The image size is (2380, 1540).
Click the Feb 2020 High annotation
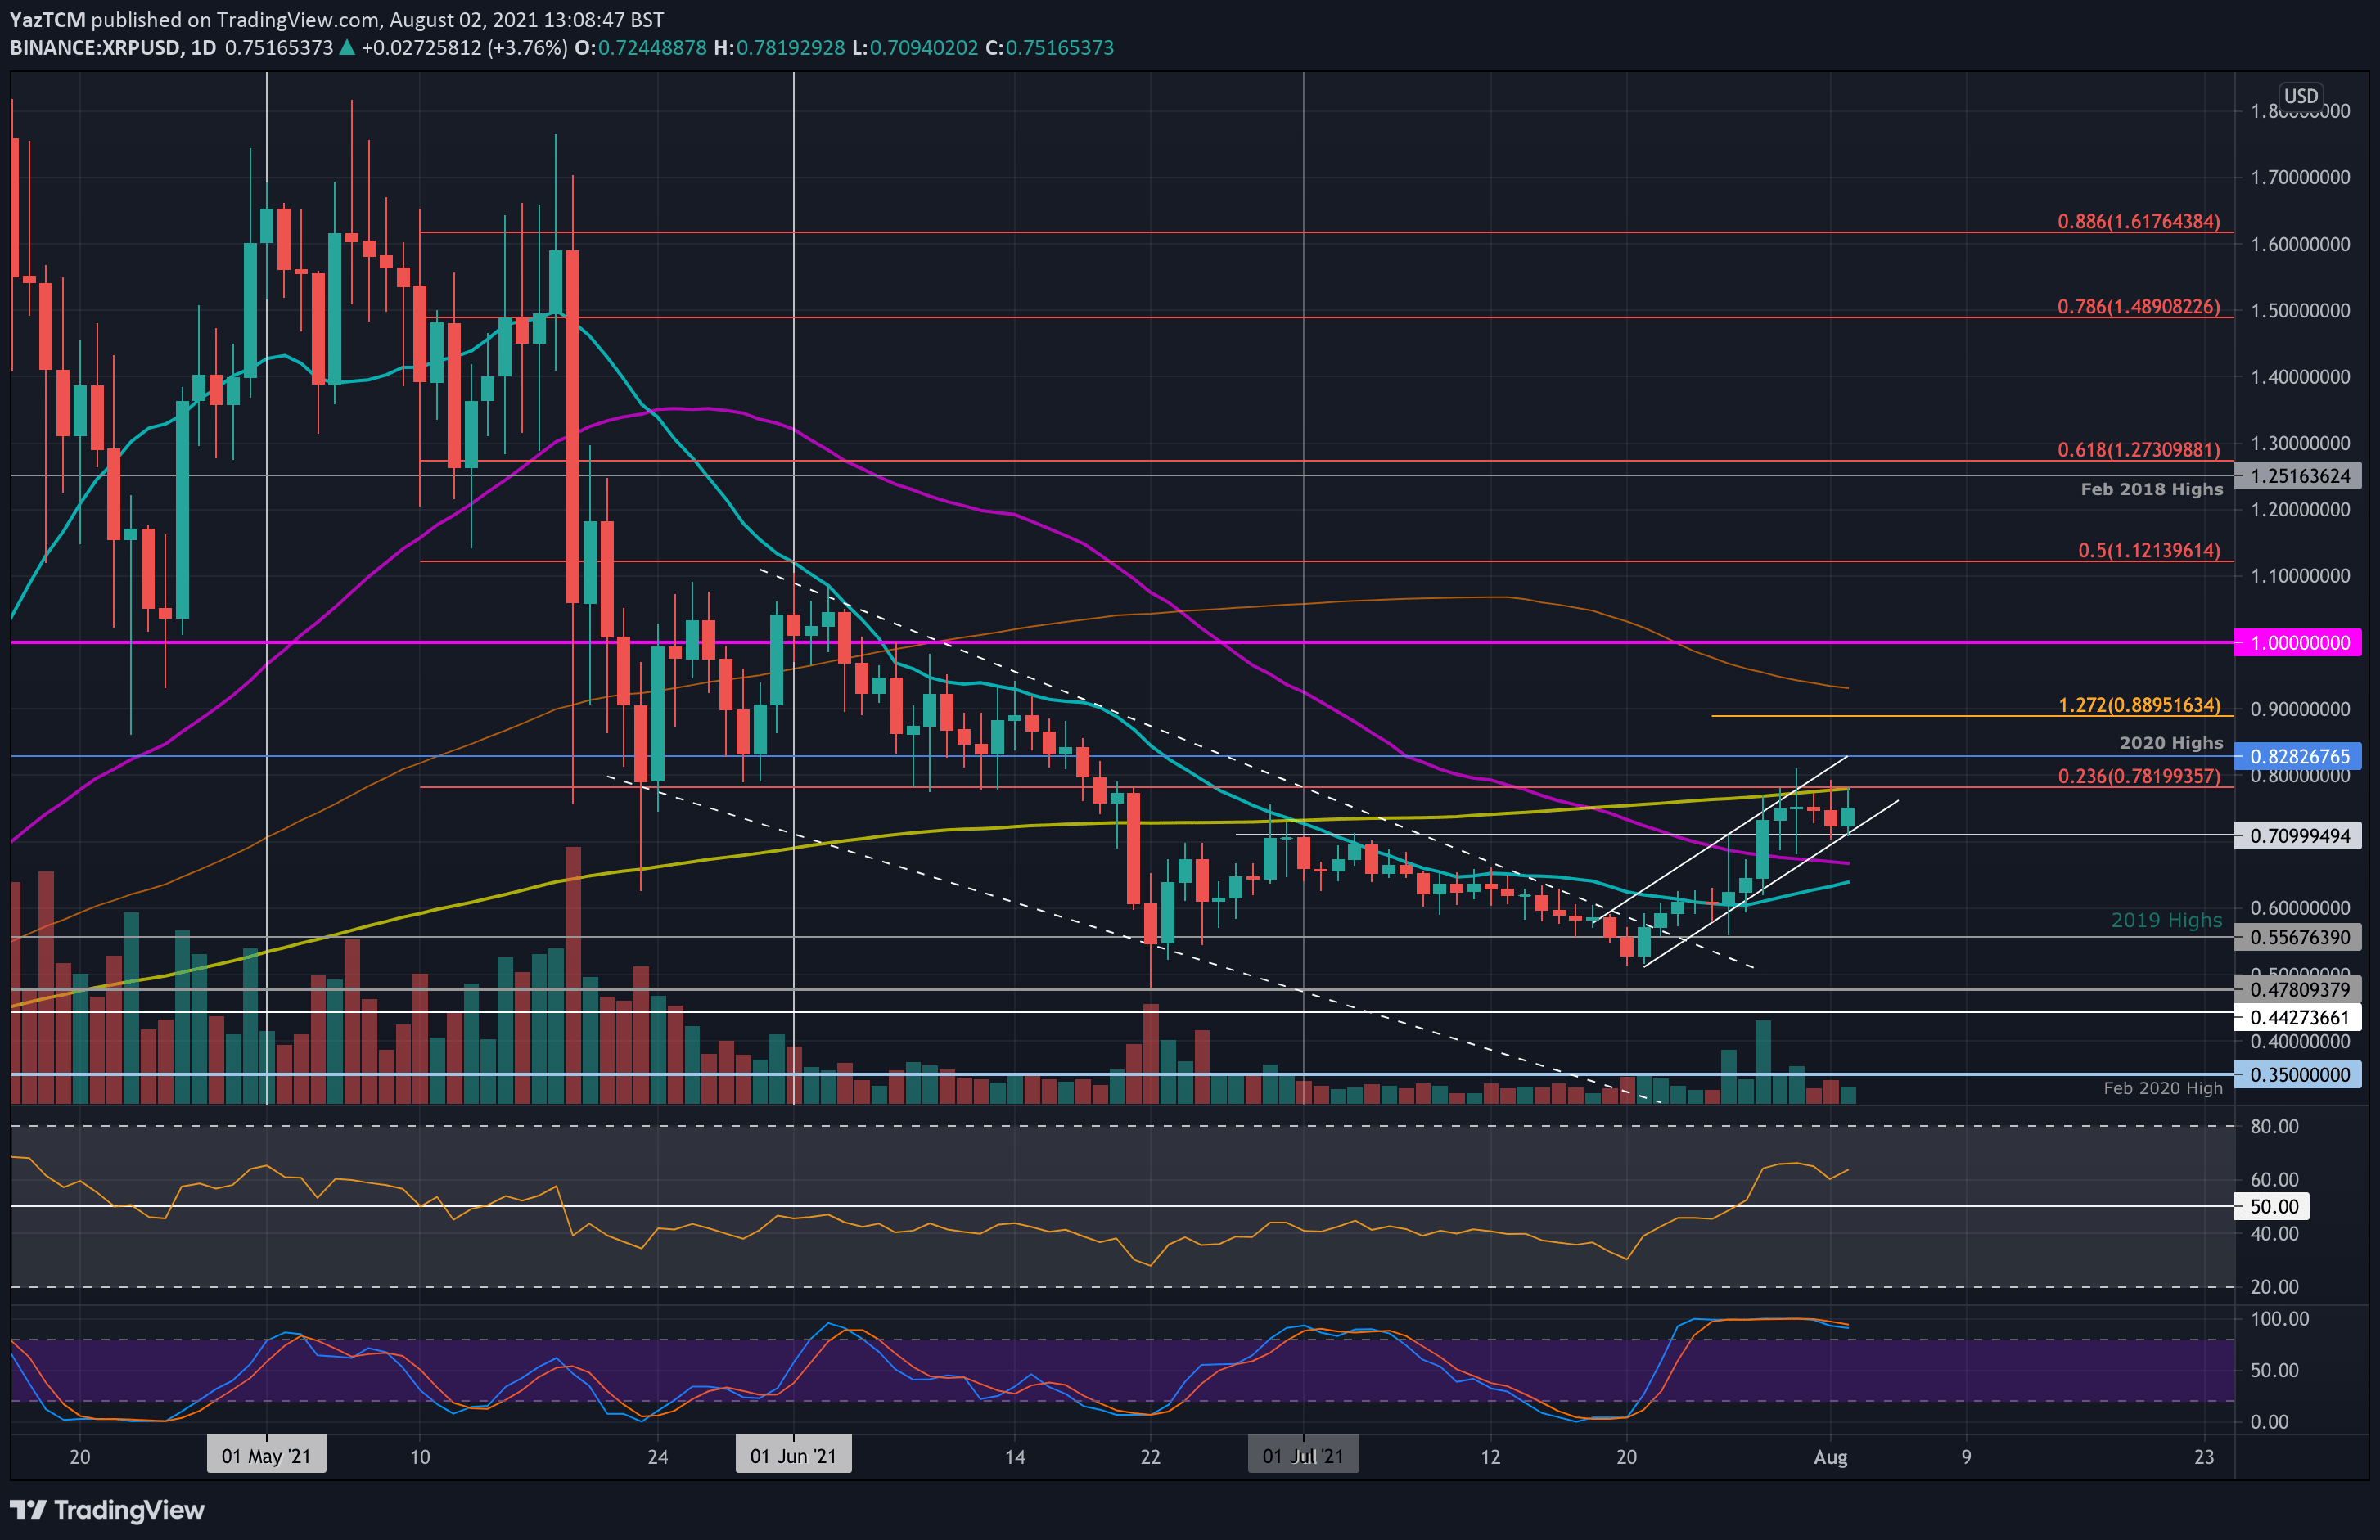tap(2162, 1088)
